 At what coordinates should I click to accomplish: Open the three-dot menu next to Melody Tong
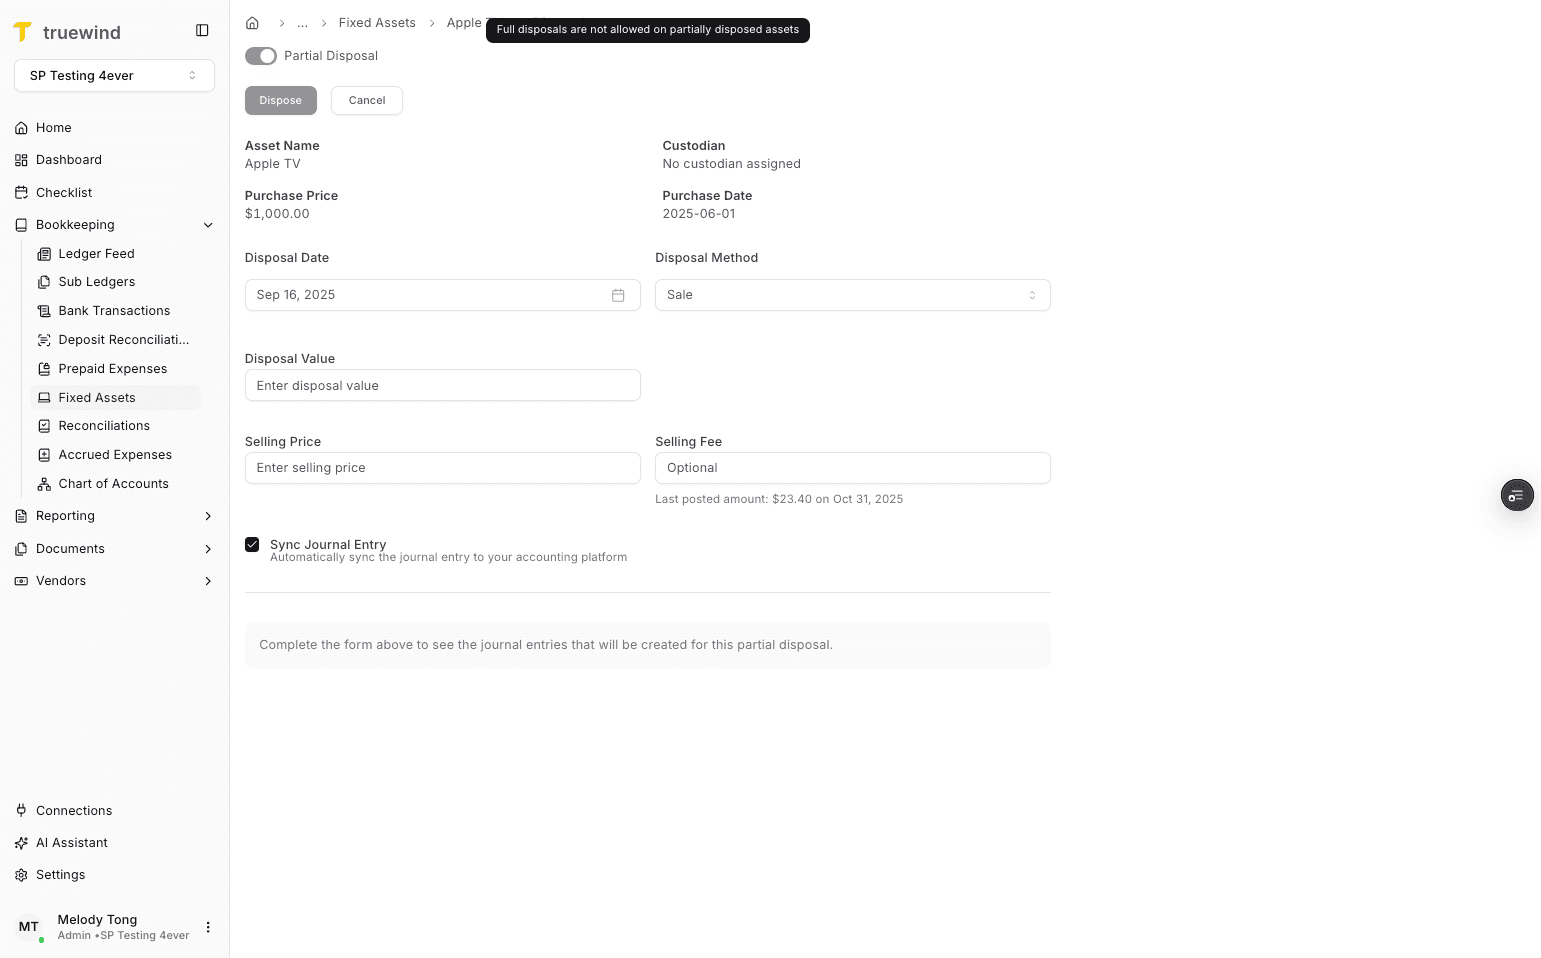coord(208,927)
